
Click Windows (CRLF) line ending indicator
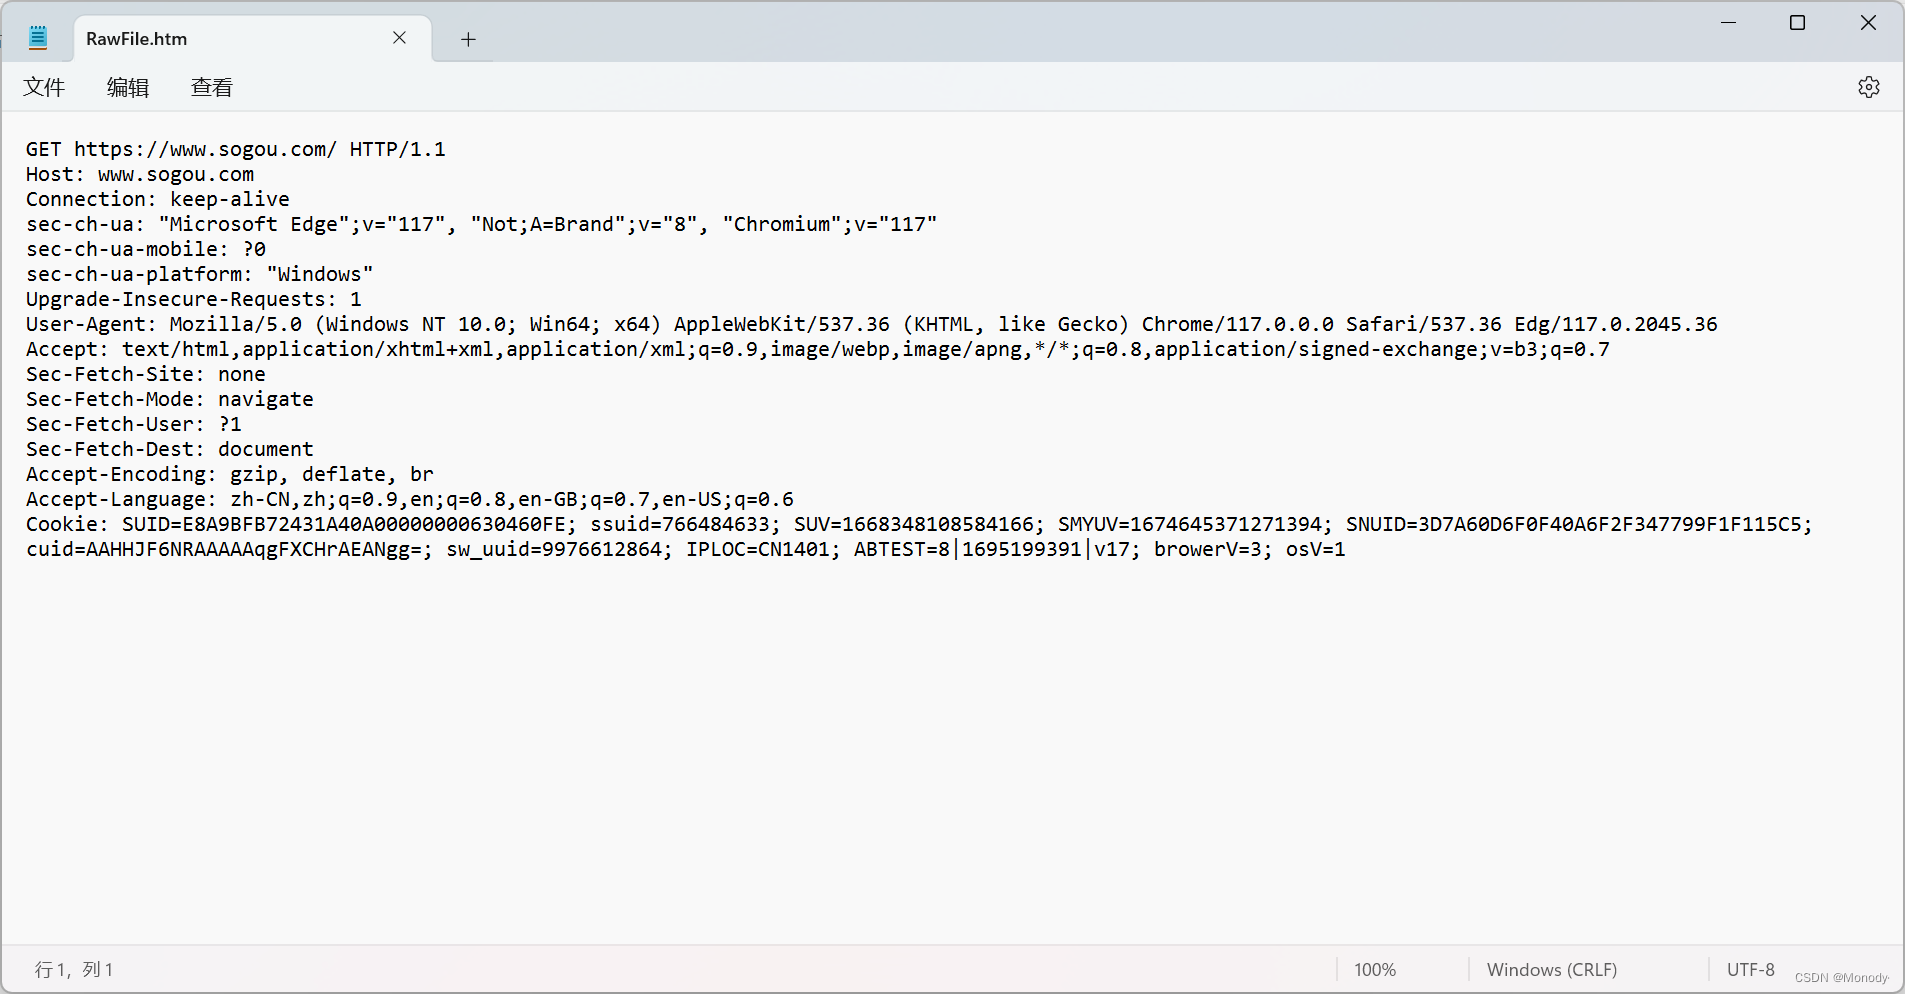(1552, 970)
